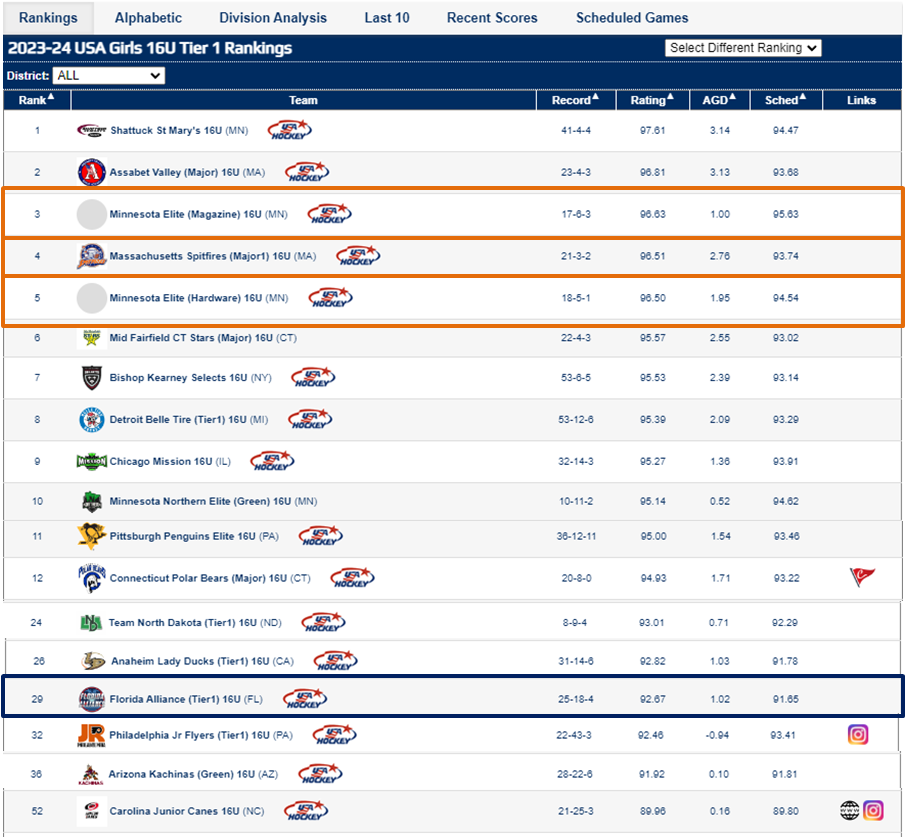Sort by the AGD column header
This screenshot has width=906, height=838.
point(719,100)
